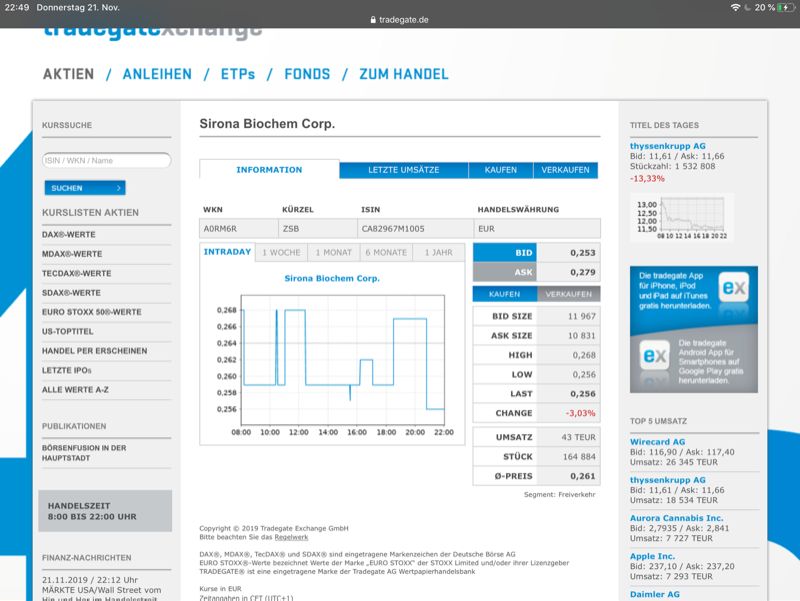Select the INTRADAY chart tab
This screenshot has width=800, height=601.
click(x=227, y=252)
